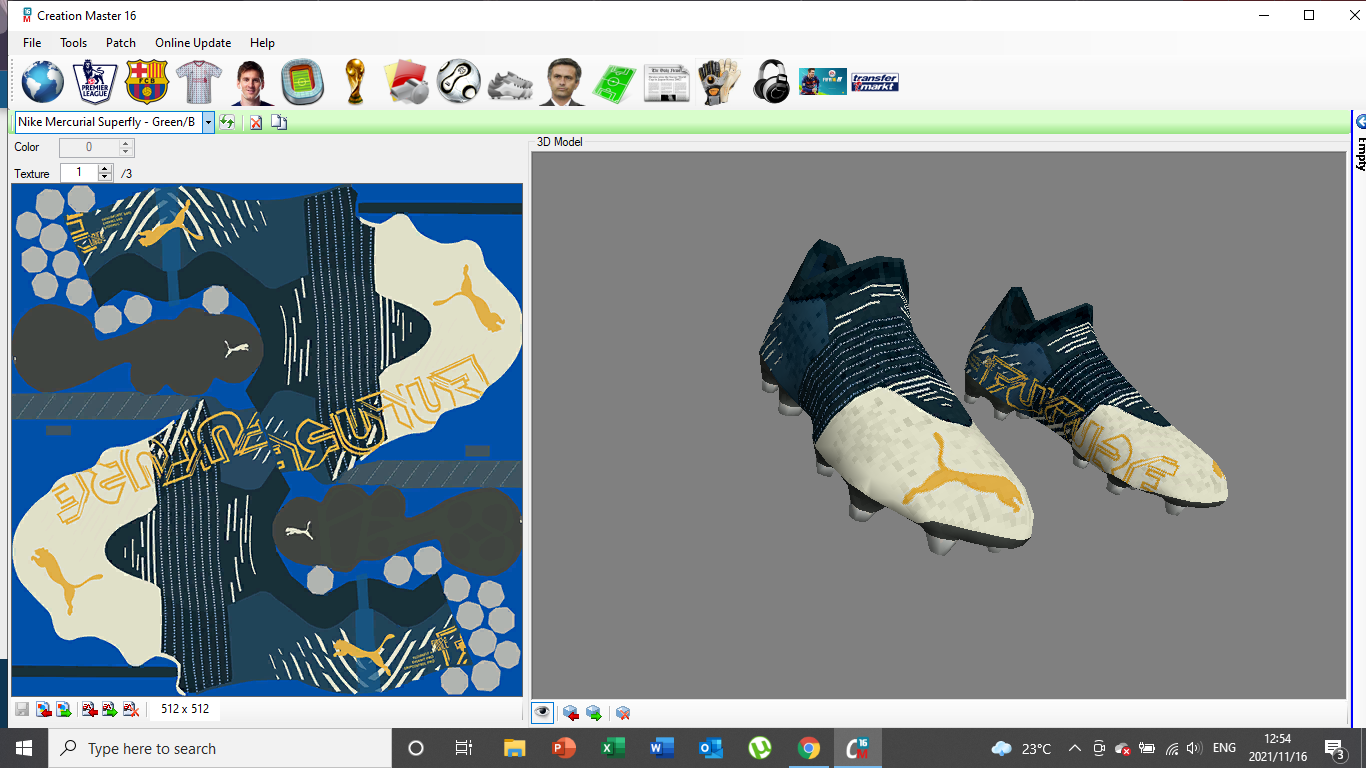This screenshot has height=768, width=1366.
Task: Show hidden system tray icons chevron
Action: click(1075, 748)
